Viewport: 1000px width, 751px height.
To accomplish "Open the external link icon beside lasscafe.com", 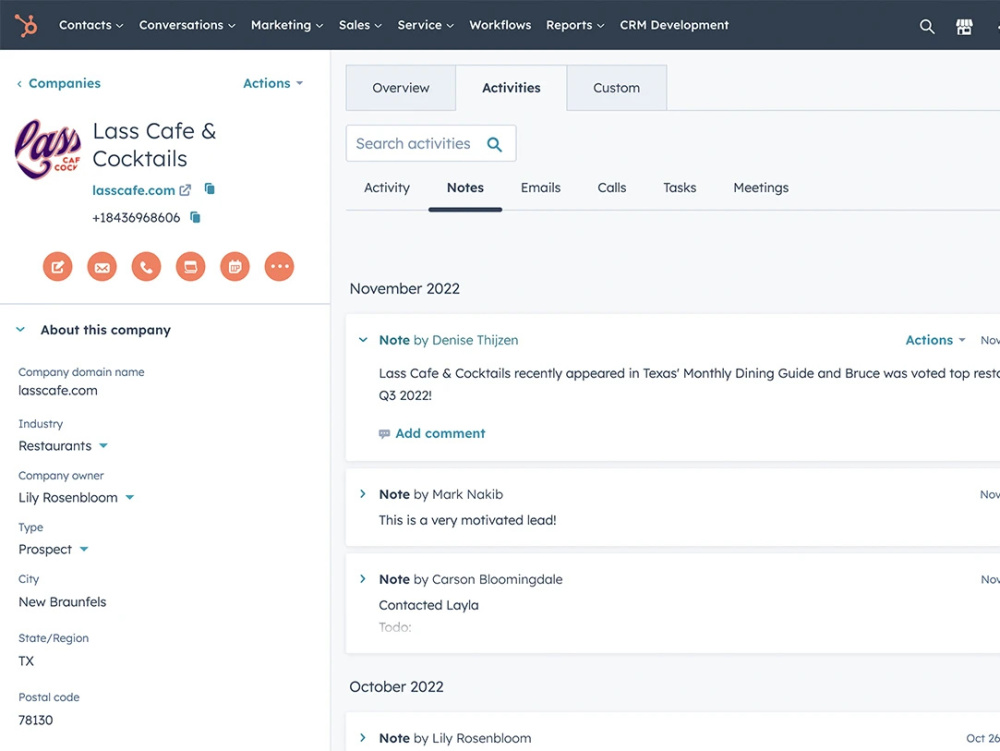I will click(185, 190).
